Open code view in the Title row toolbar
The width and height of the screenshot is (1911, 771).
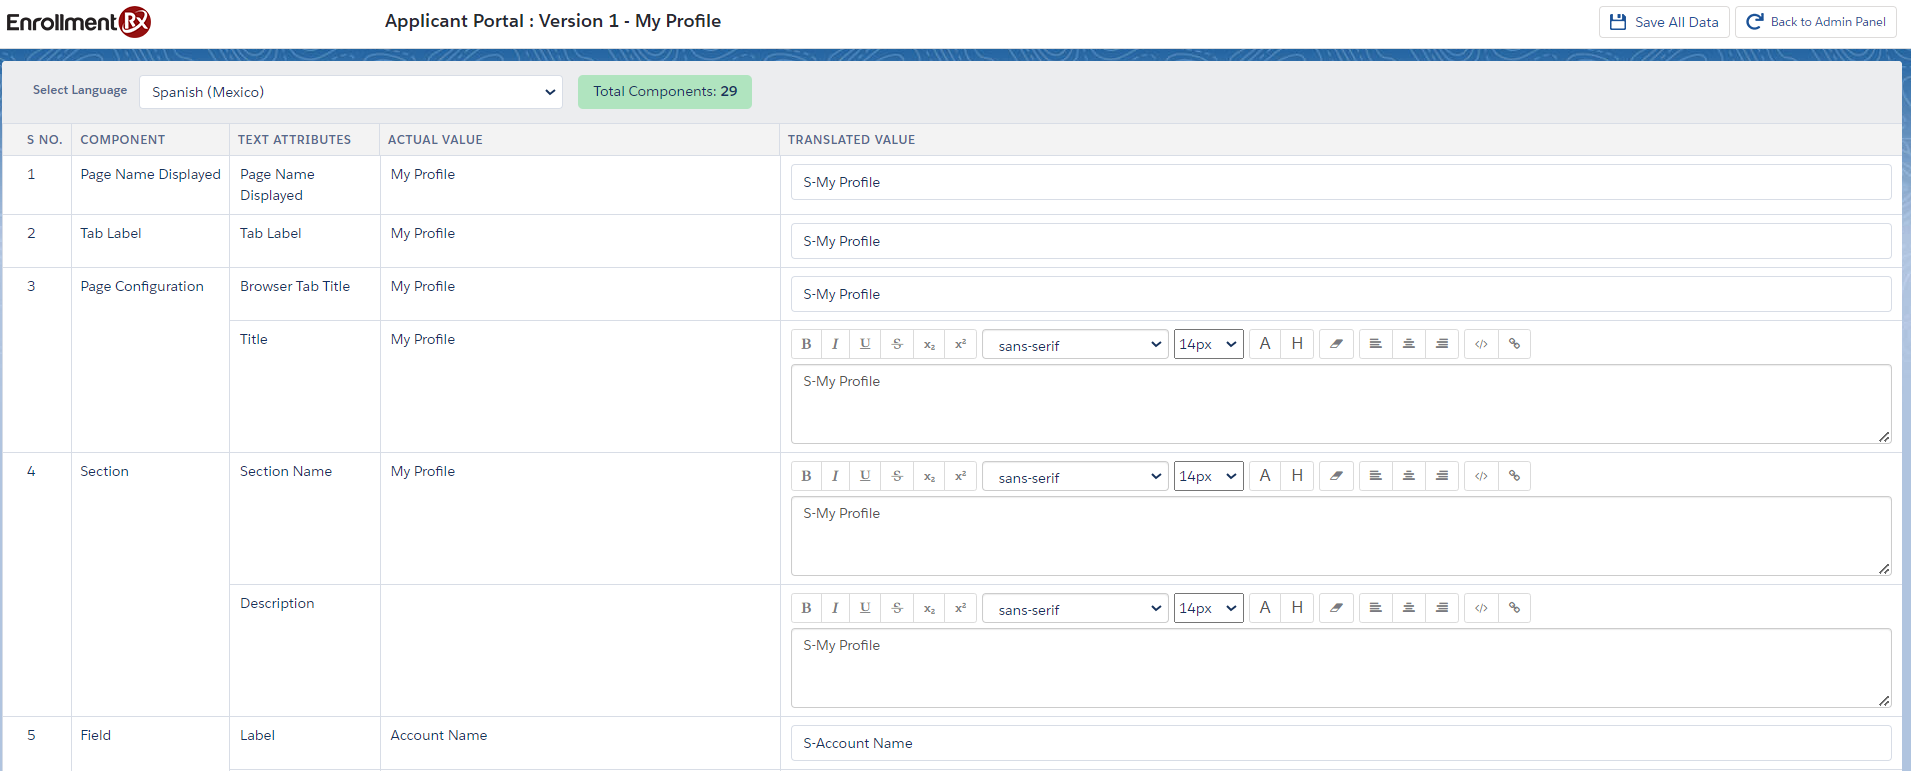[x=1481, y=344]
